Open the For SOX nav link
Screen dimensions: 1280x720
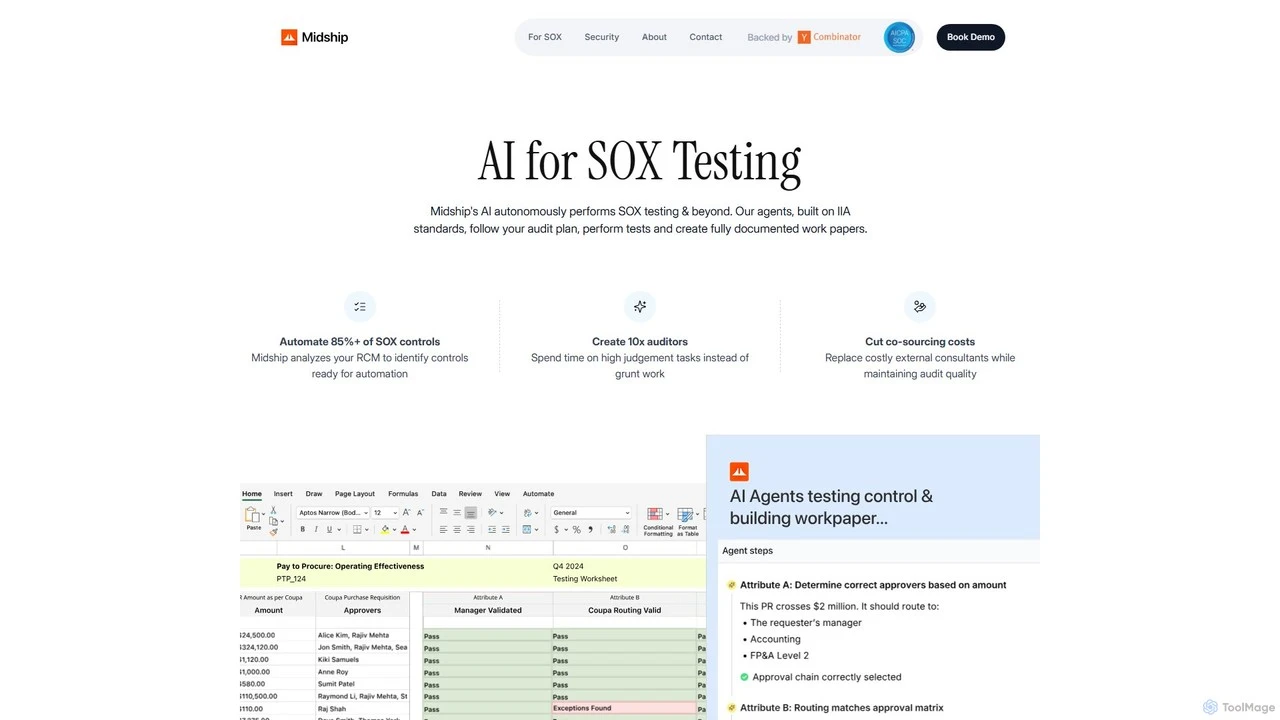tap(545, 37)
